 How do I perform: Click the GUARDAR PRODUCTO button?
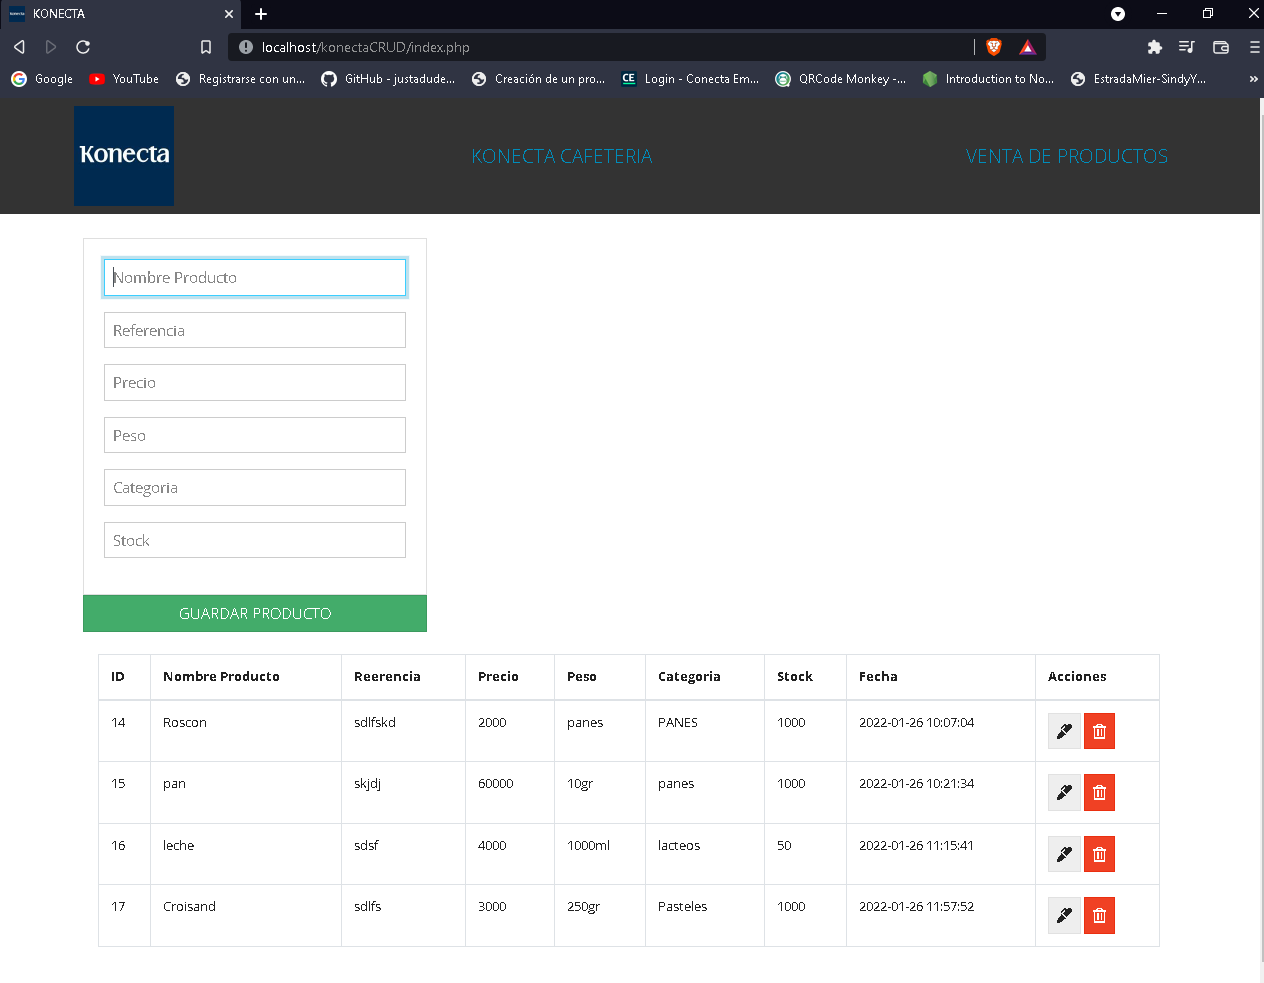(255, 613)
